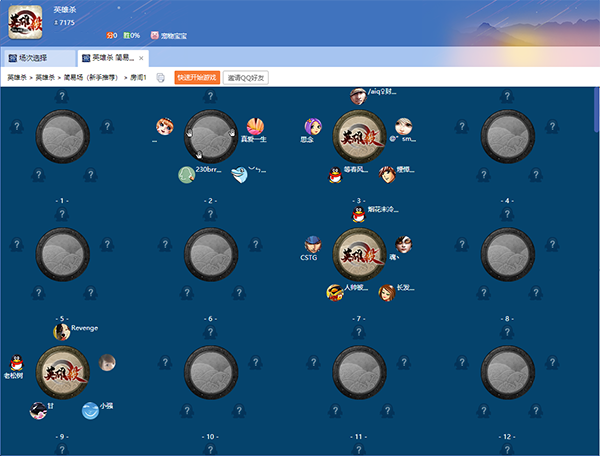This screenshot has height=456, width=600.
Task: Click table 6's empty round table
Action: (211, 254)
